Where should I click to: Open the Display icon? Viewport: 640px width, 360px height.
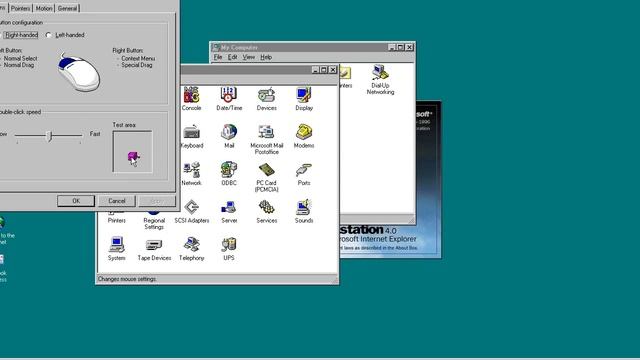pyautogui.click(x=304, y=99)
